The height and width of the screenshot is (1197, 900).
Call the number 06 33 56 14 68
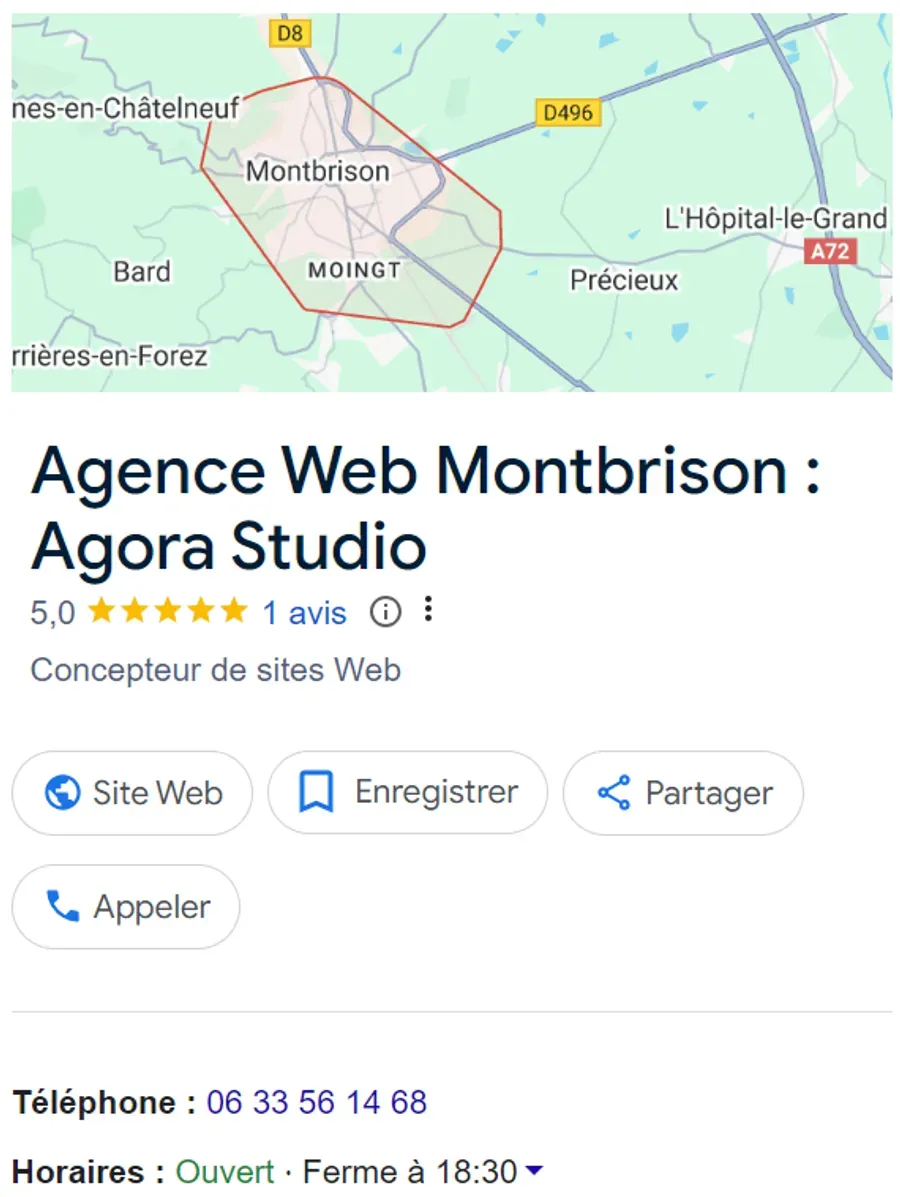316,1102
